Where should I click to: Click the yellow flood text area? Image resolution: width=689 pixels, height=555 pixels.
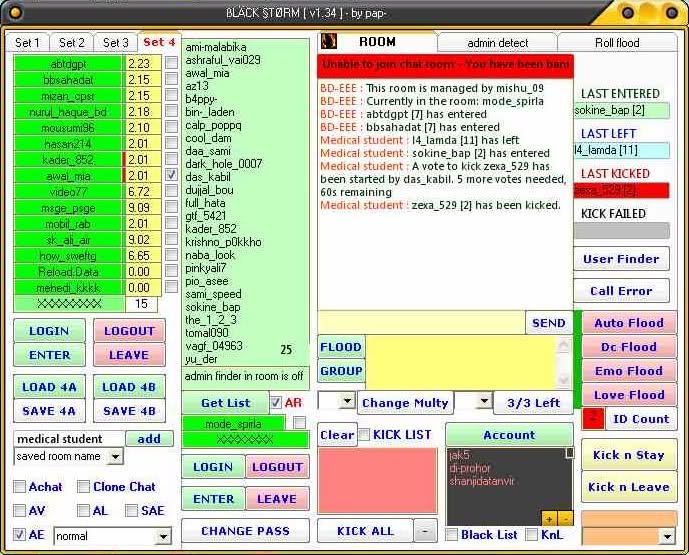pyautogui.click(x=462, y=363)
